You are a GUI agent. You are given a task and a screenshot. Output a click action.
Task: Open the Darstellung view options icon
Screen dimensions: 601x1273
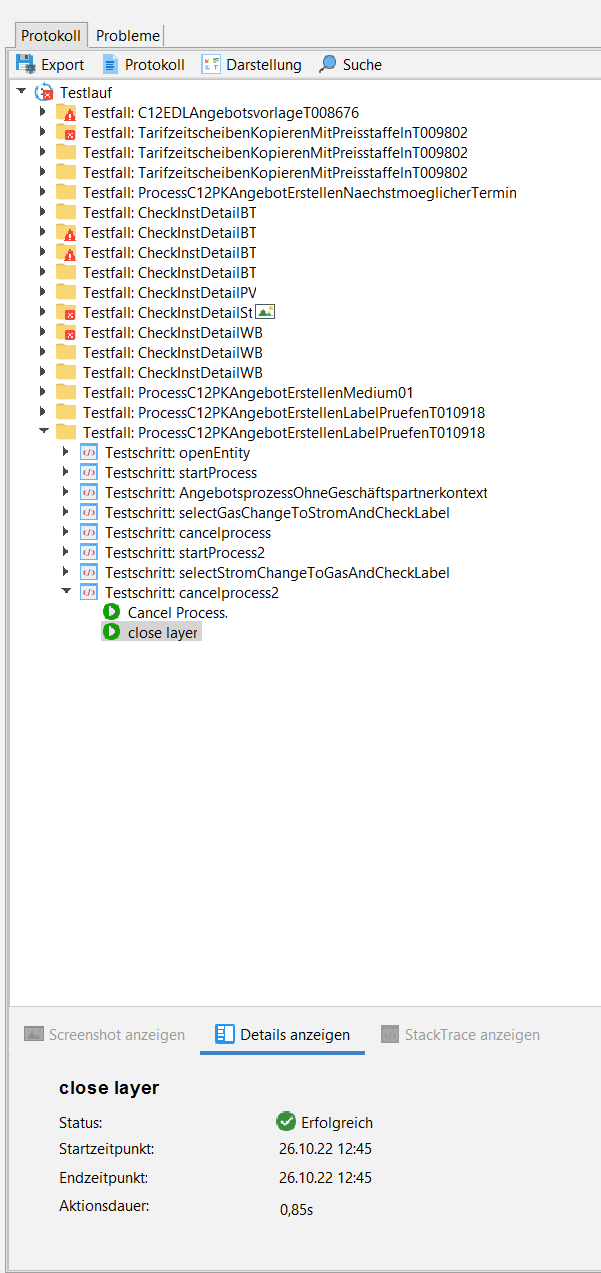click(211, 64)
